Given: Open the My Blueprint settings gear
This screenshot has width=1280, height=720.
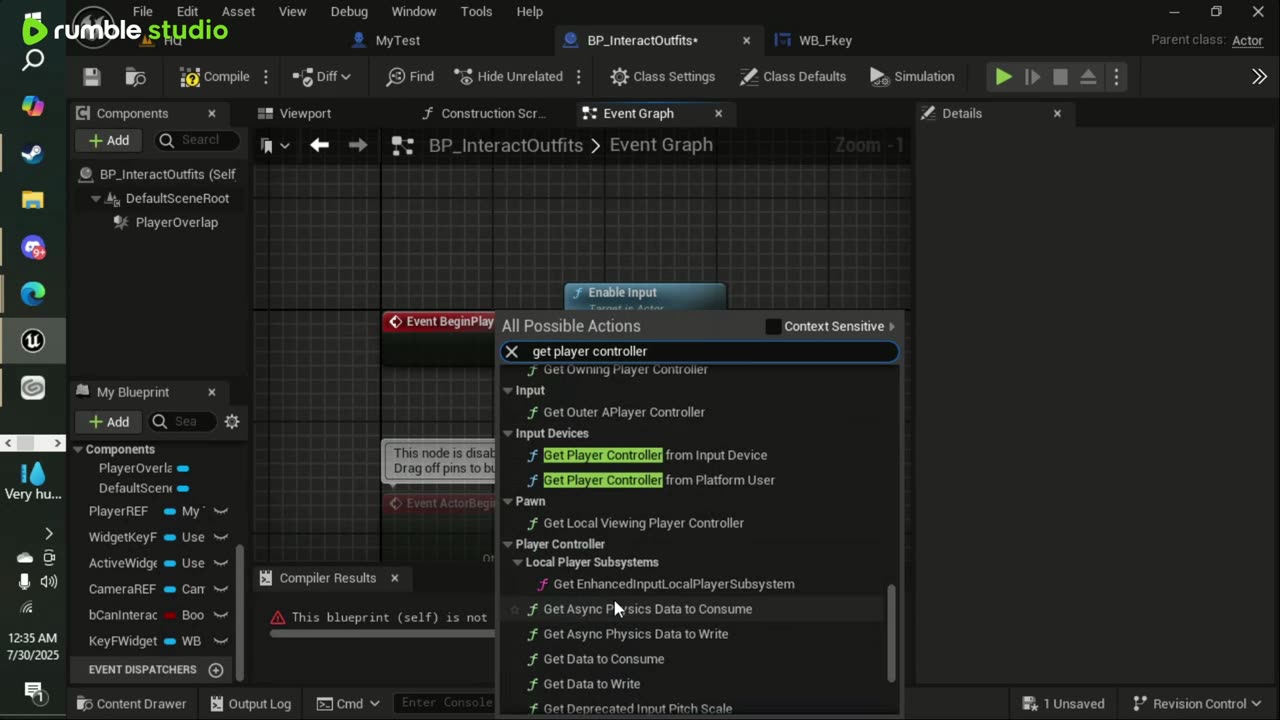Looking at the screenshot, I should [x=232, y=422].
